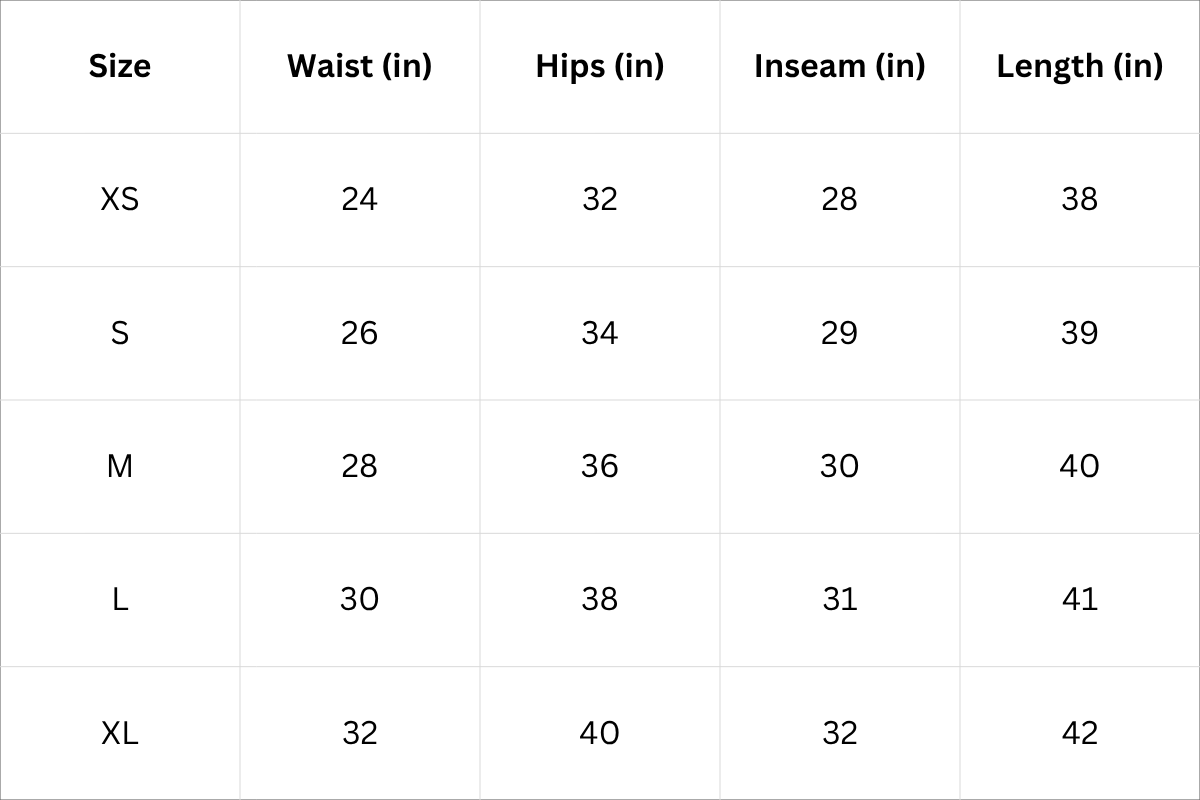The image size is (1200, 800).
Task: Select the M size row label
Action: 120,466
